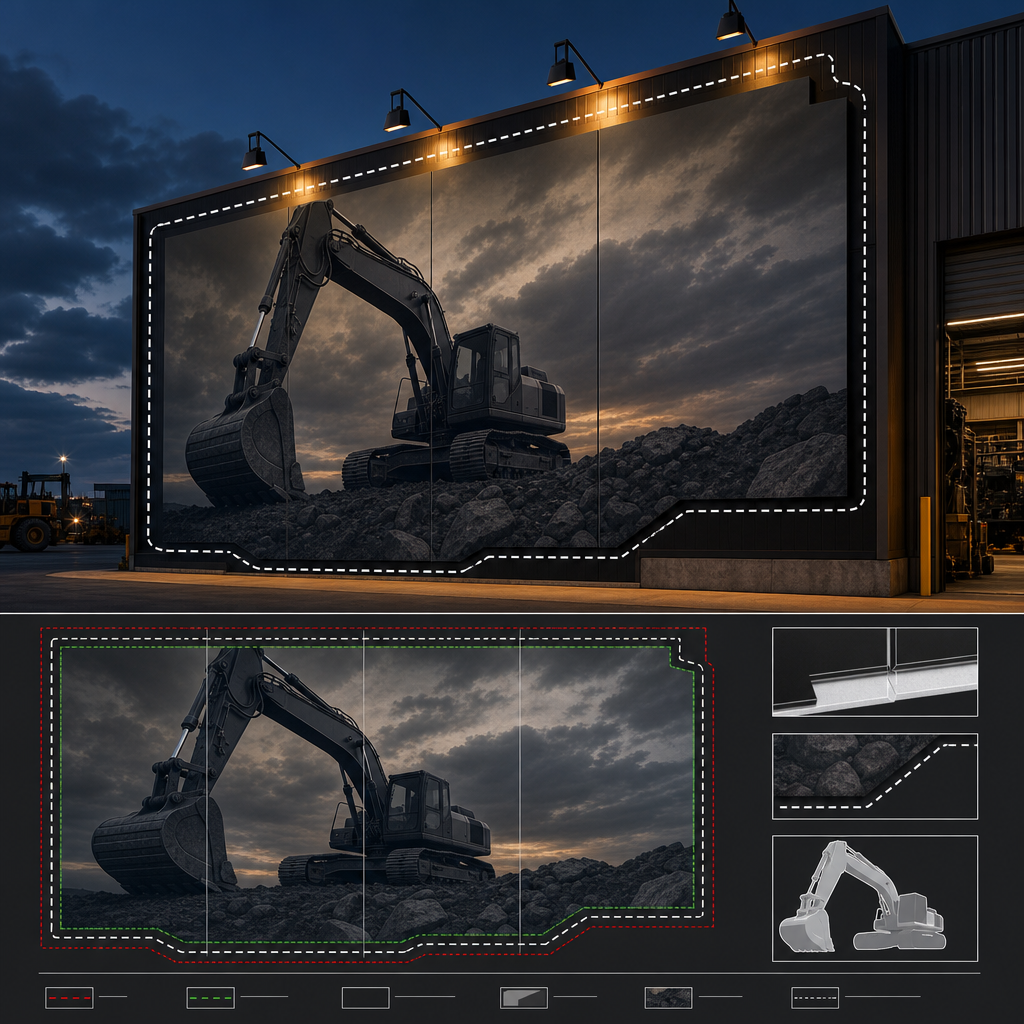Open the gray excavator model thumbnail

pyautogui.click(x=875, y=898)
